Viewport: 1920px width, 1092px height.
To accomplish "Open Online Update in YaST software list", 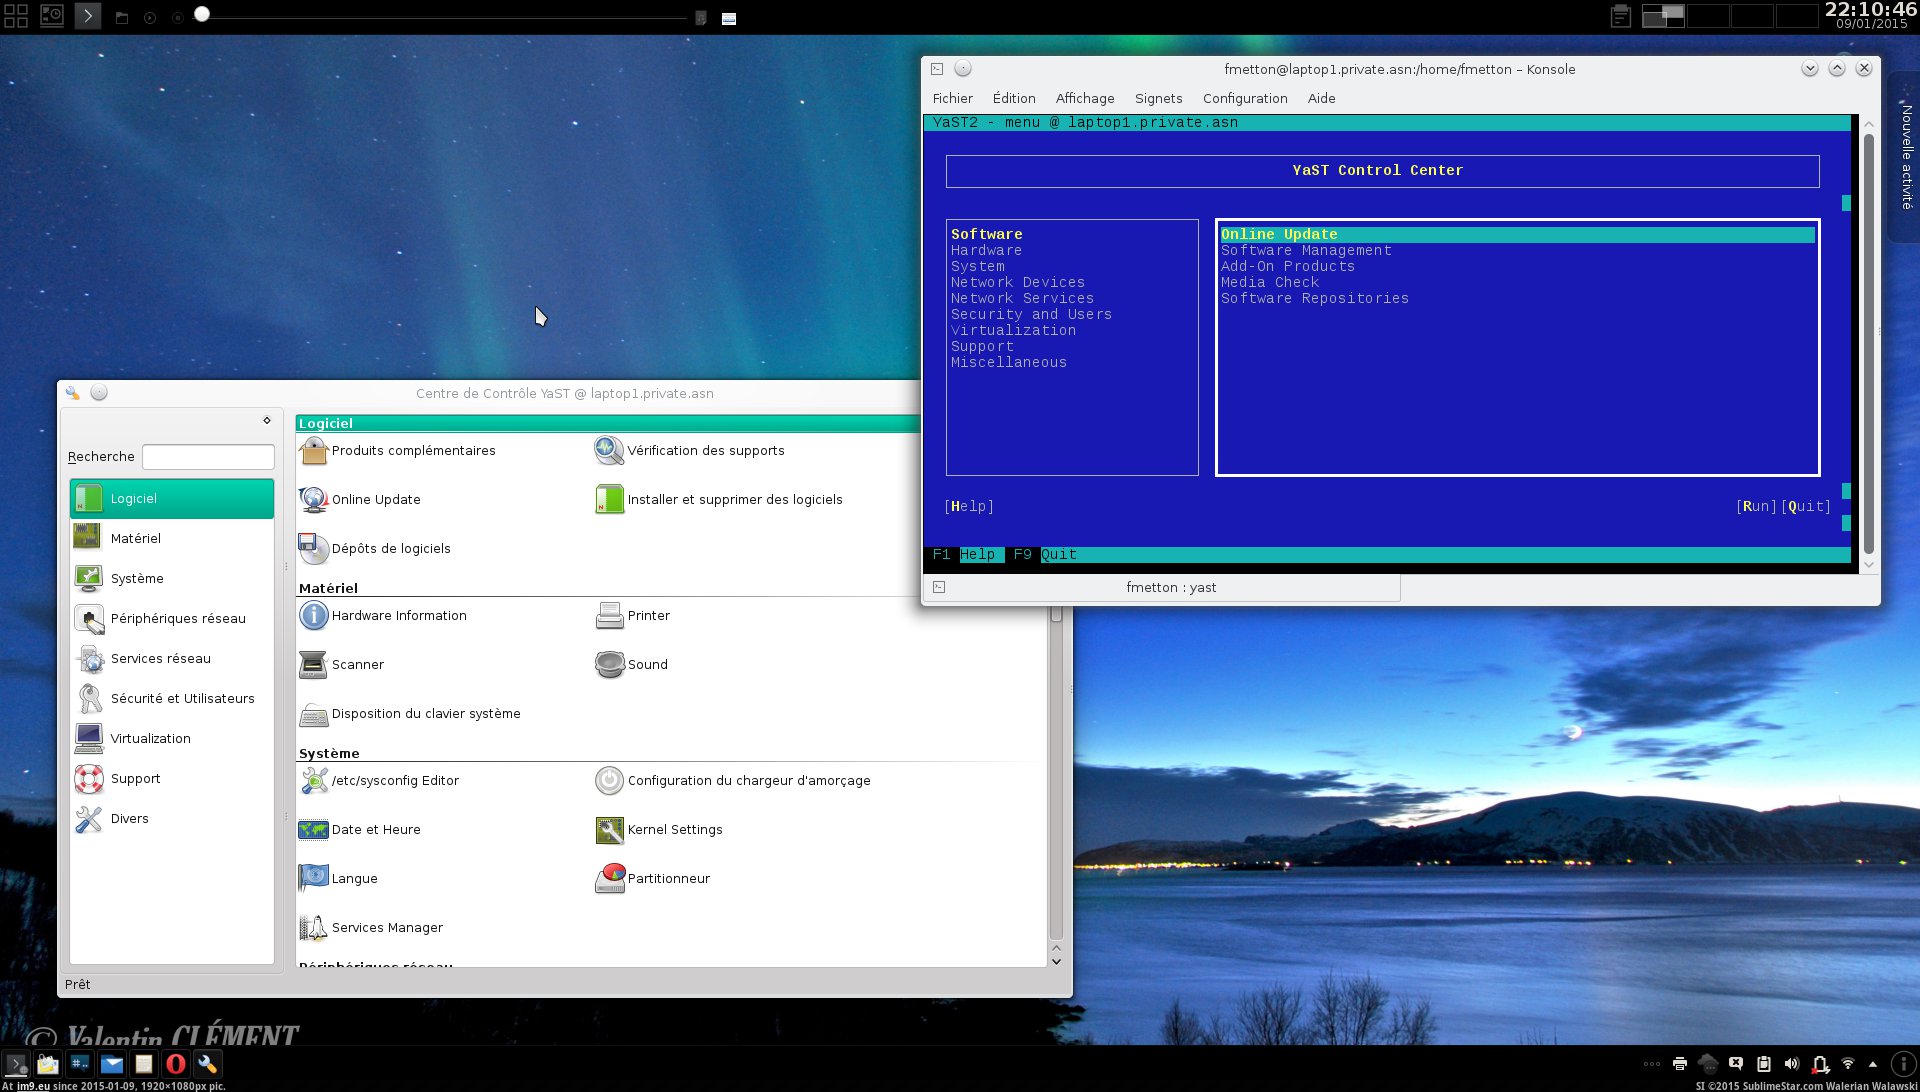I will [x=375, y=499].
